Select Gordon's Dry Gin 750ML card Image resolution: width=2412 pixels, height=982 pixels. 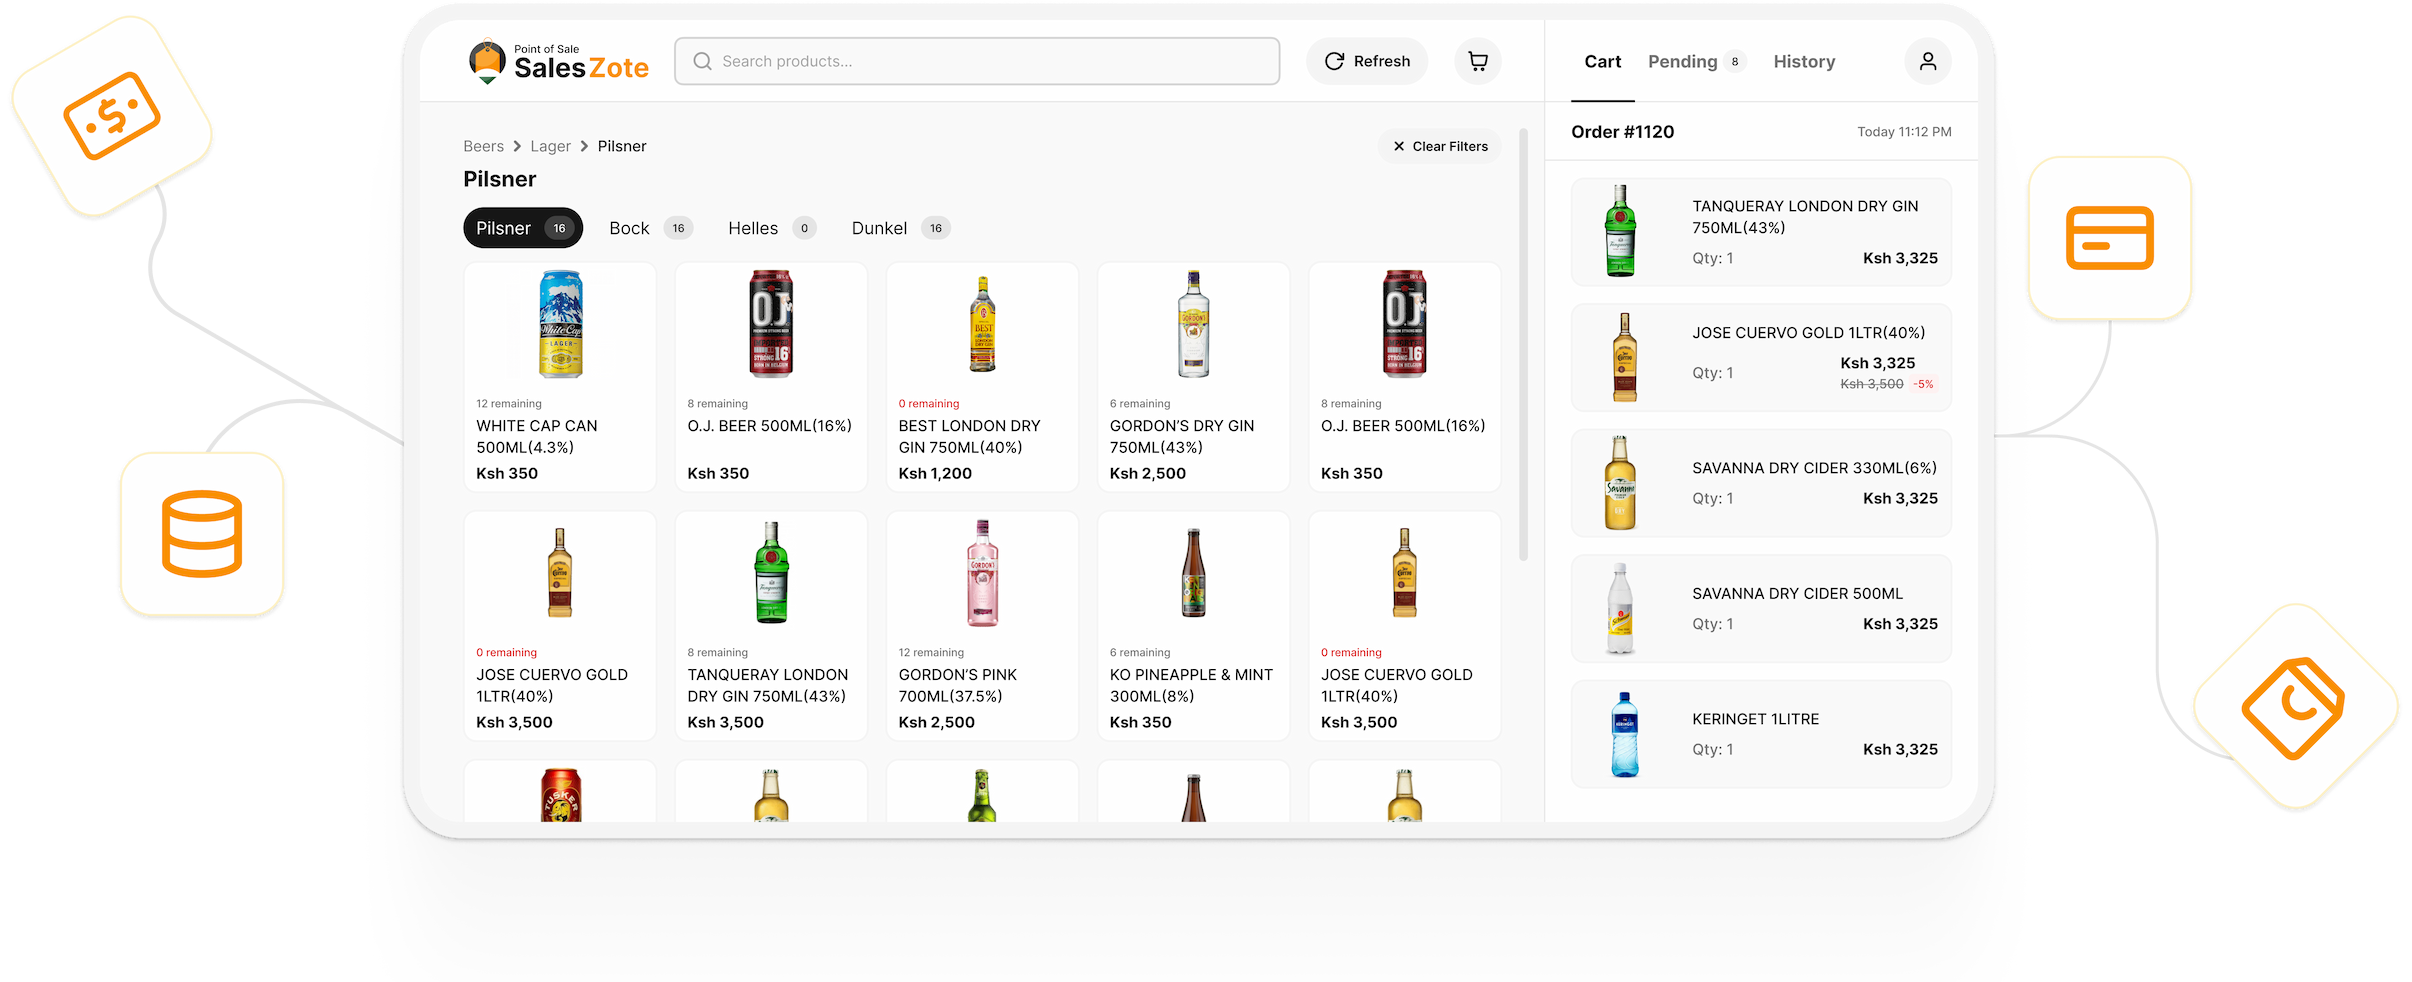click(1193, 377)
